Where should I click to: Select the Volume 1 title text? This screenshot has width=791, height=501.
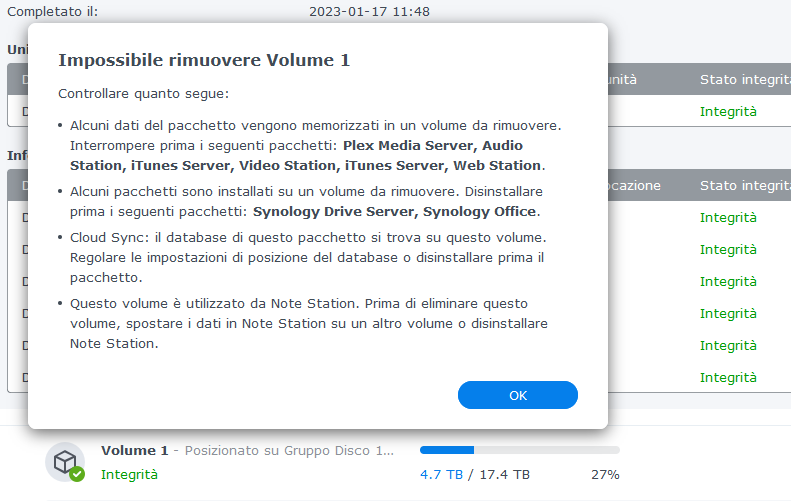point(135,450)
